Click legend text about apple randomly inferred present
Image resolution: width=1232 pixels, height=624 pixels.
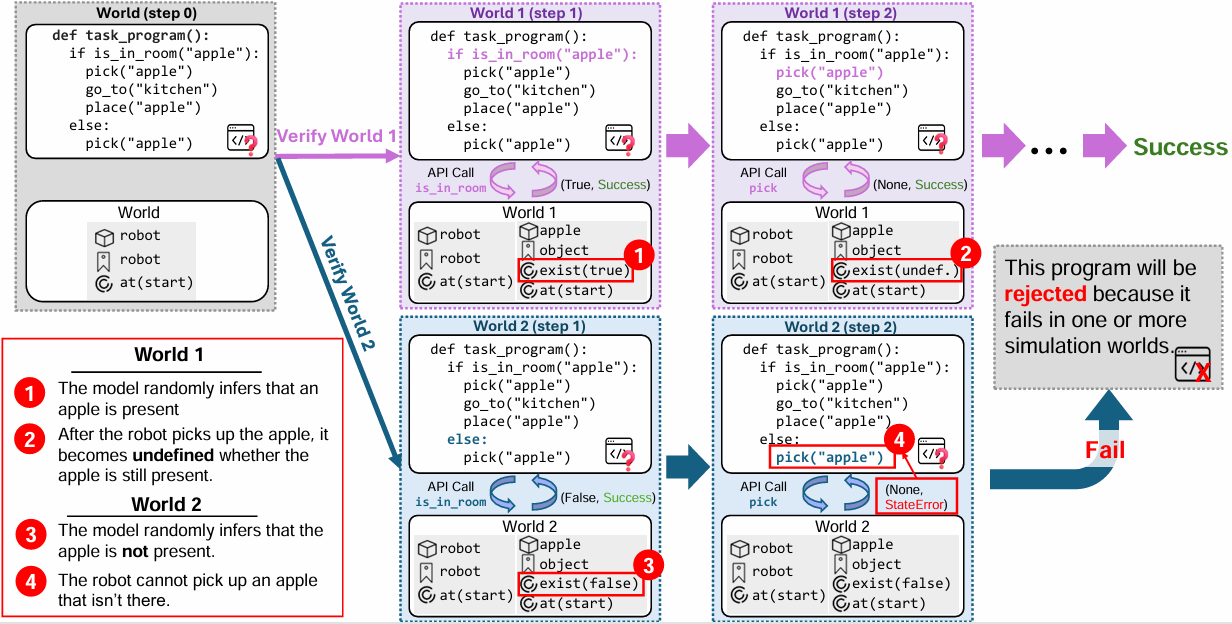(187, 398)
